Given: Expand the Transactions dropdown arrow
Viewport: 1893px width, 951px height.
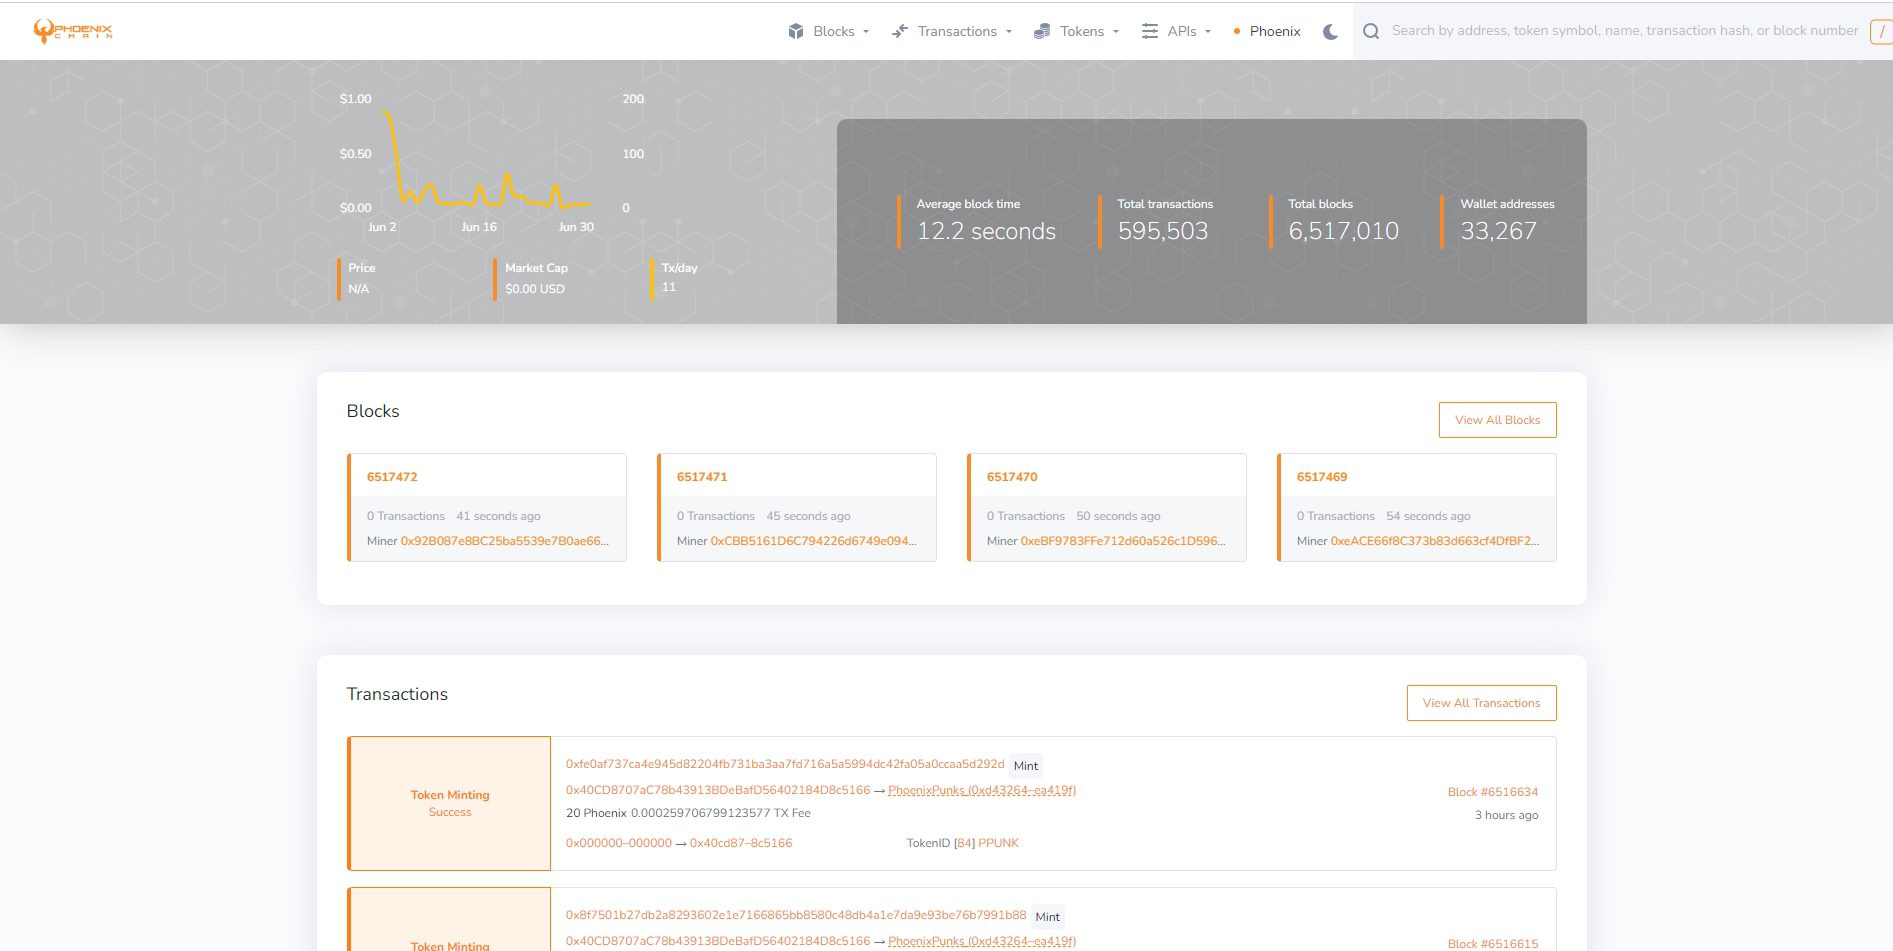Looking at the screenshot, I should (x=1009, y=32).
